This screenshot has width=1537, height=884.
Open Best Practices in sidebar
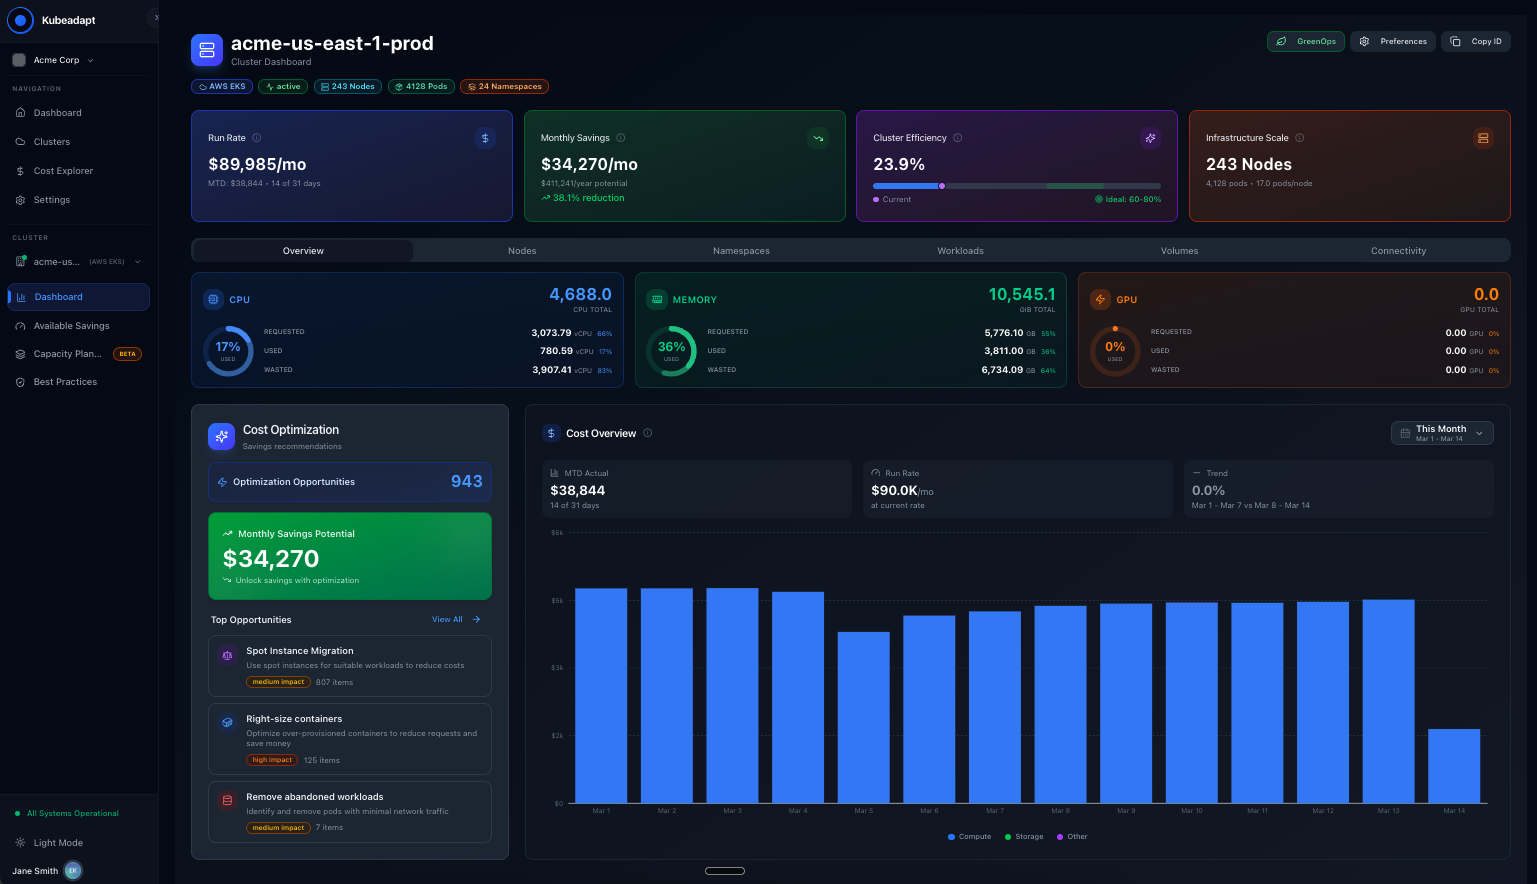(x=65, y=382)
